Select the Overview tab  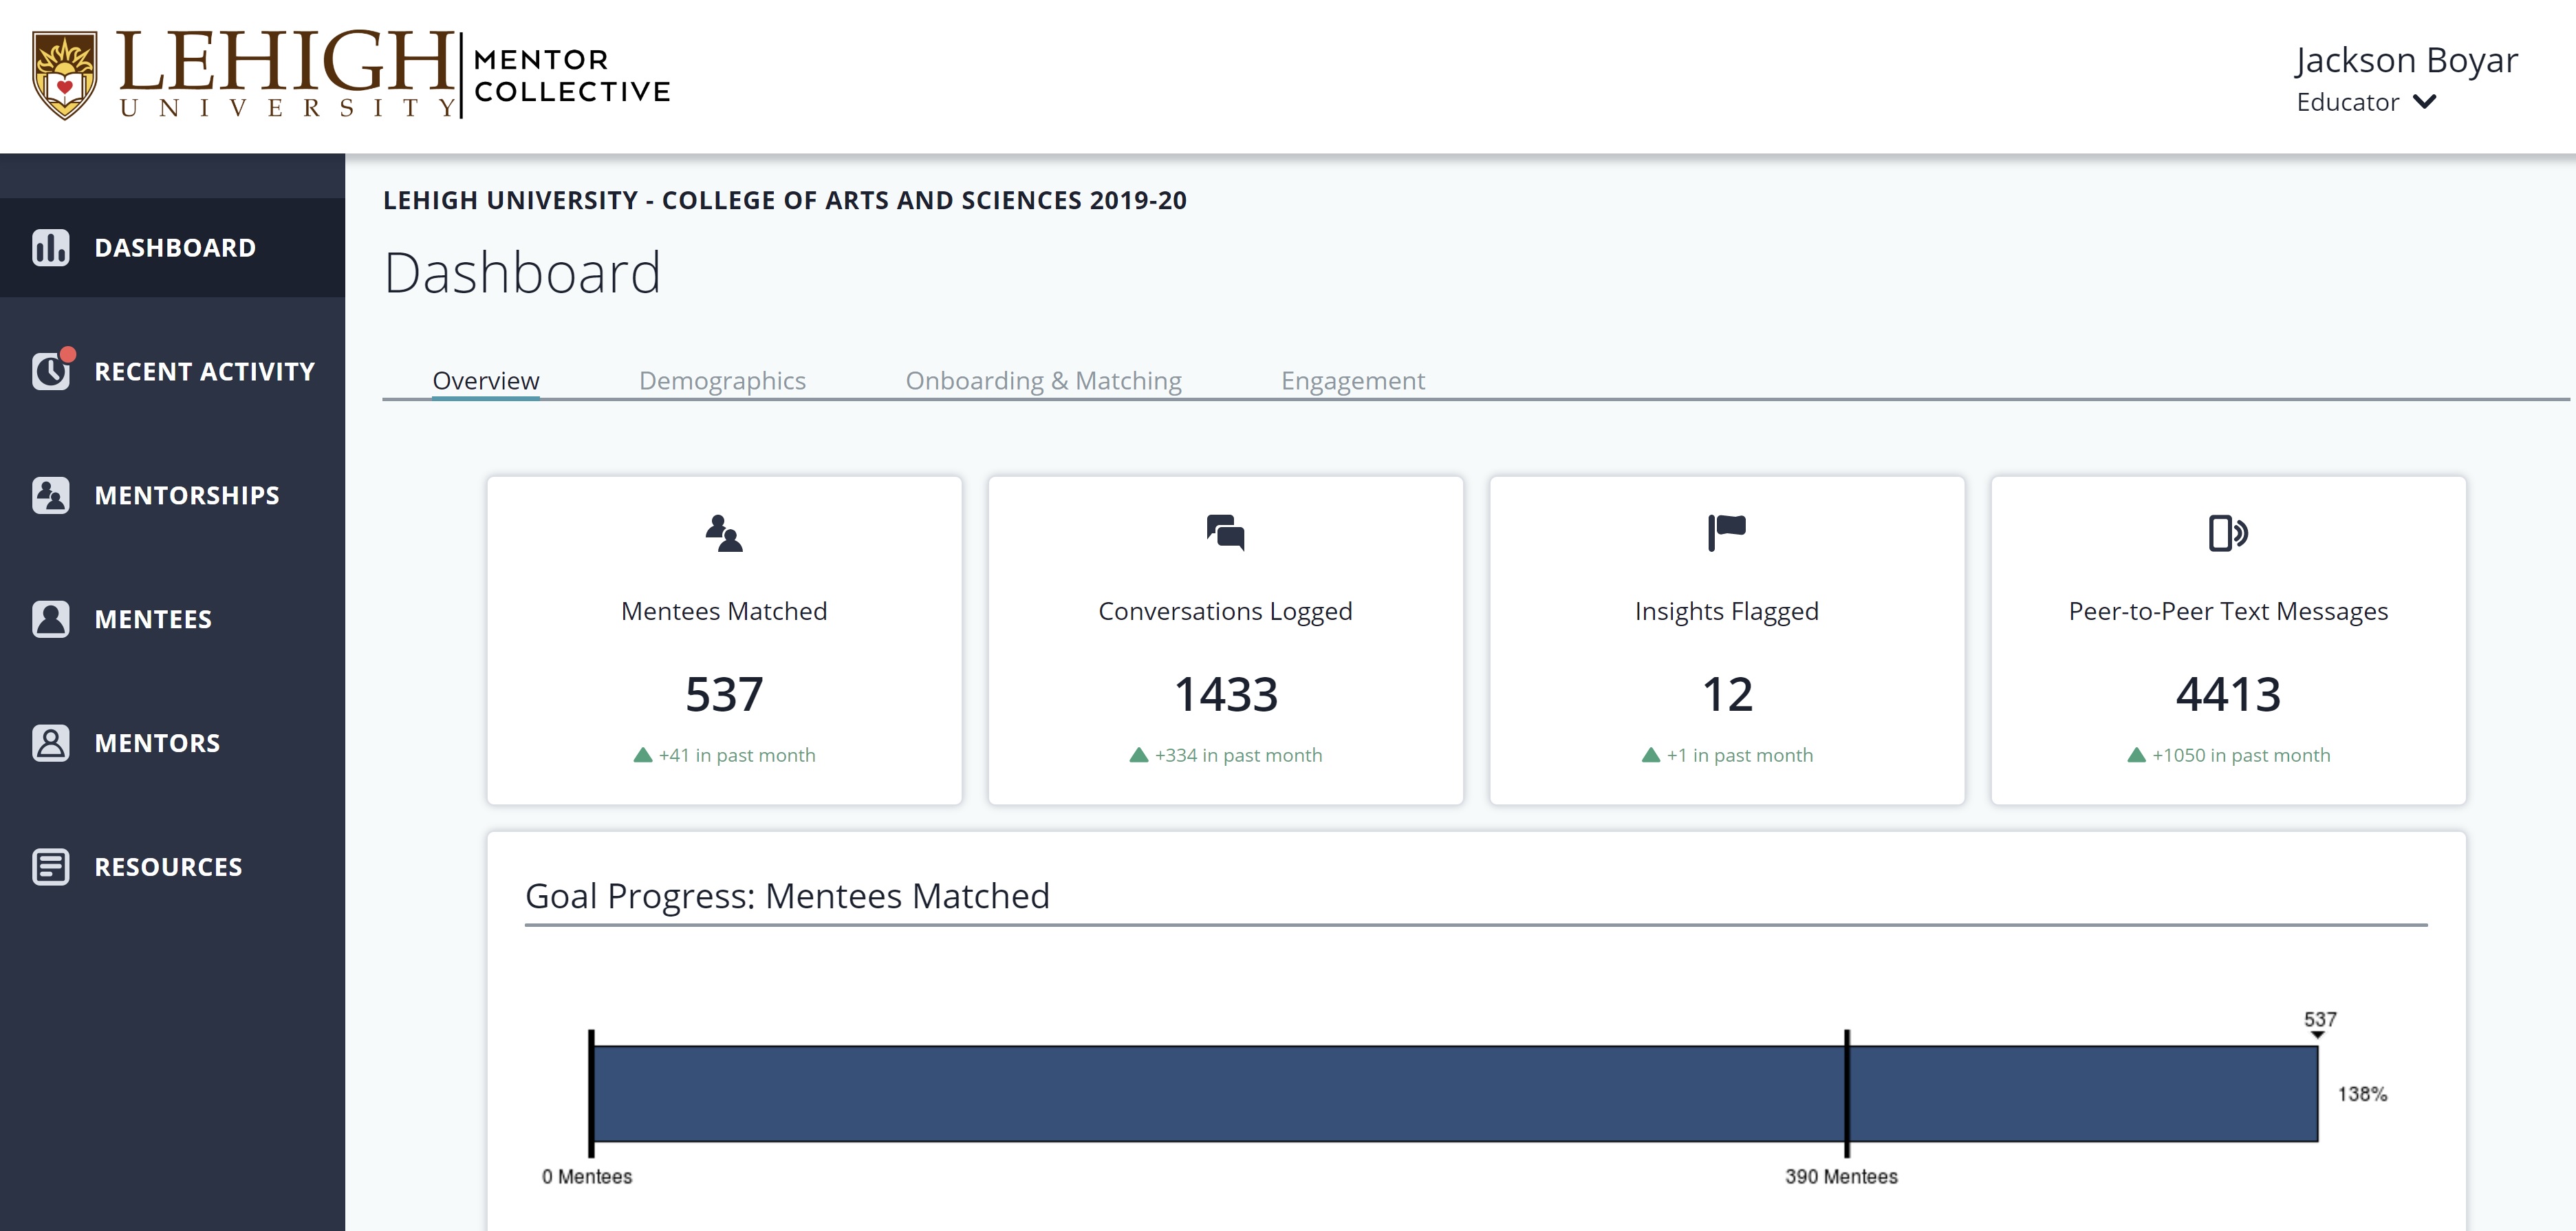(486, 381)
